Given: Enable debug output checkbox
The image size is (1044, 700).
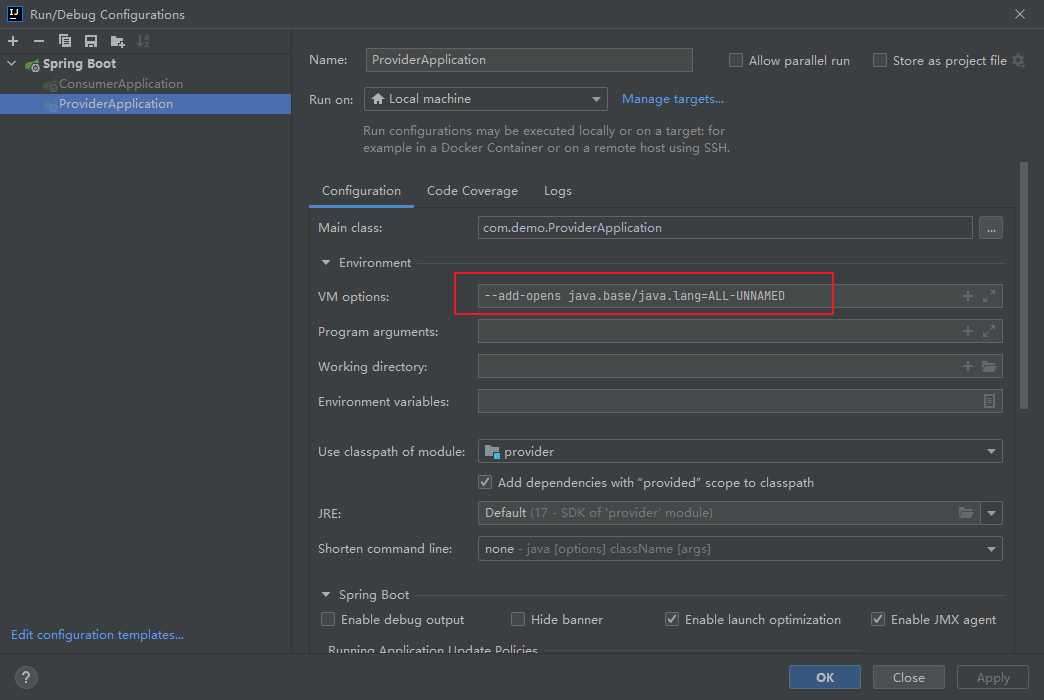Looking at the screenshot, I should click(x=328, y=619).
